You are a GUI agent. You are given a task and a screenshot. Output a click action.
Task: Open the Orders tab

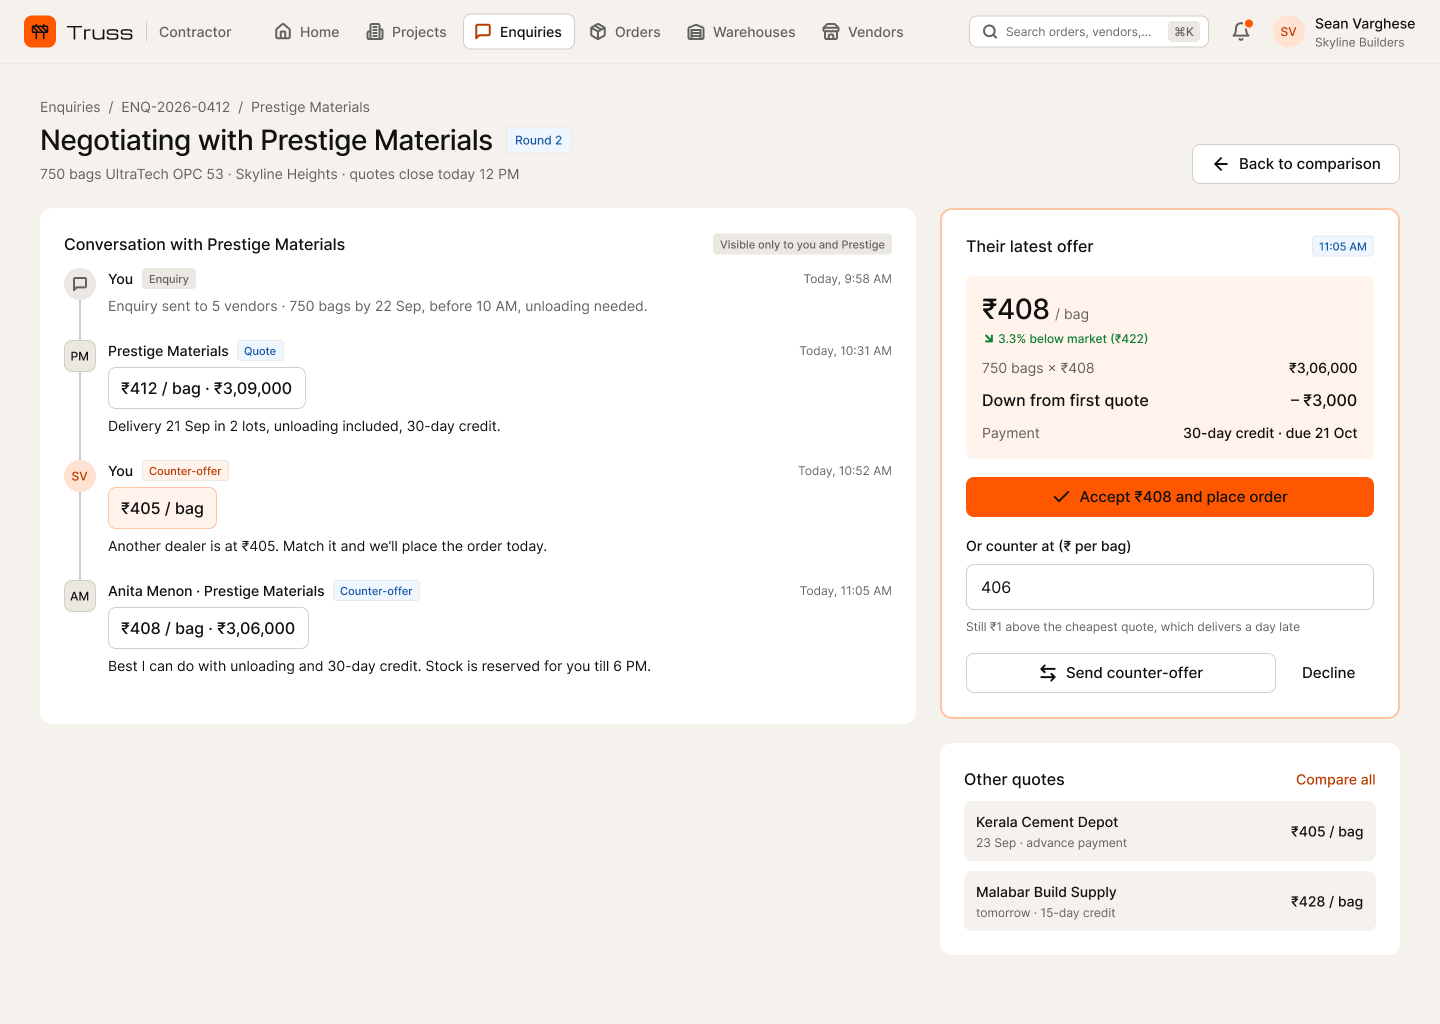coord(625,32)
